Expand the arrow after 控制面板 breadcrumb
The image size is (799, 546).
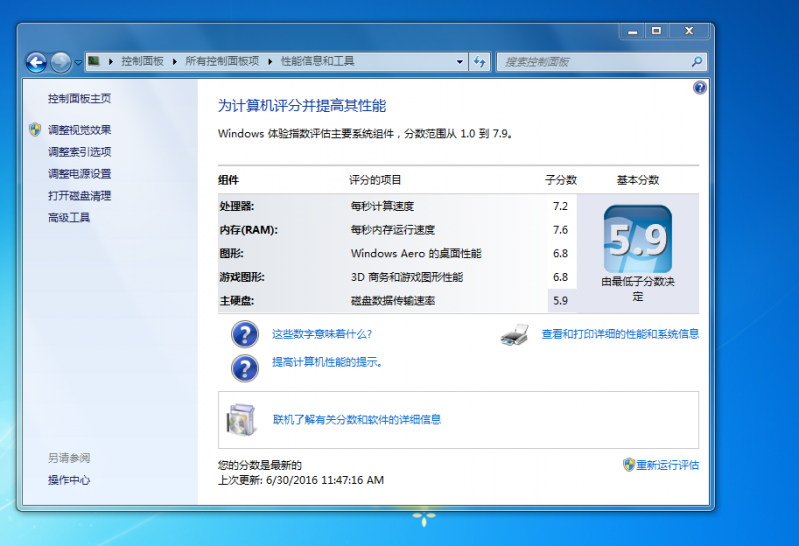[175, 62]
